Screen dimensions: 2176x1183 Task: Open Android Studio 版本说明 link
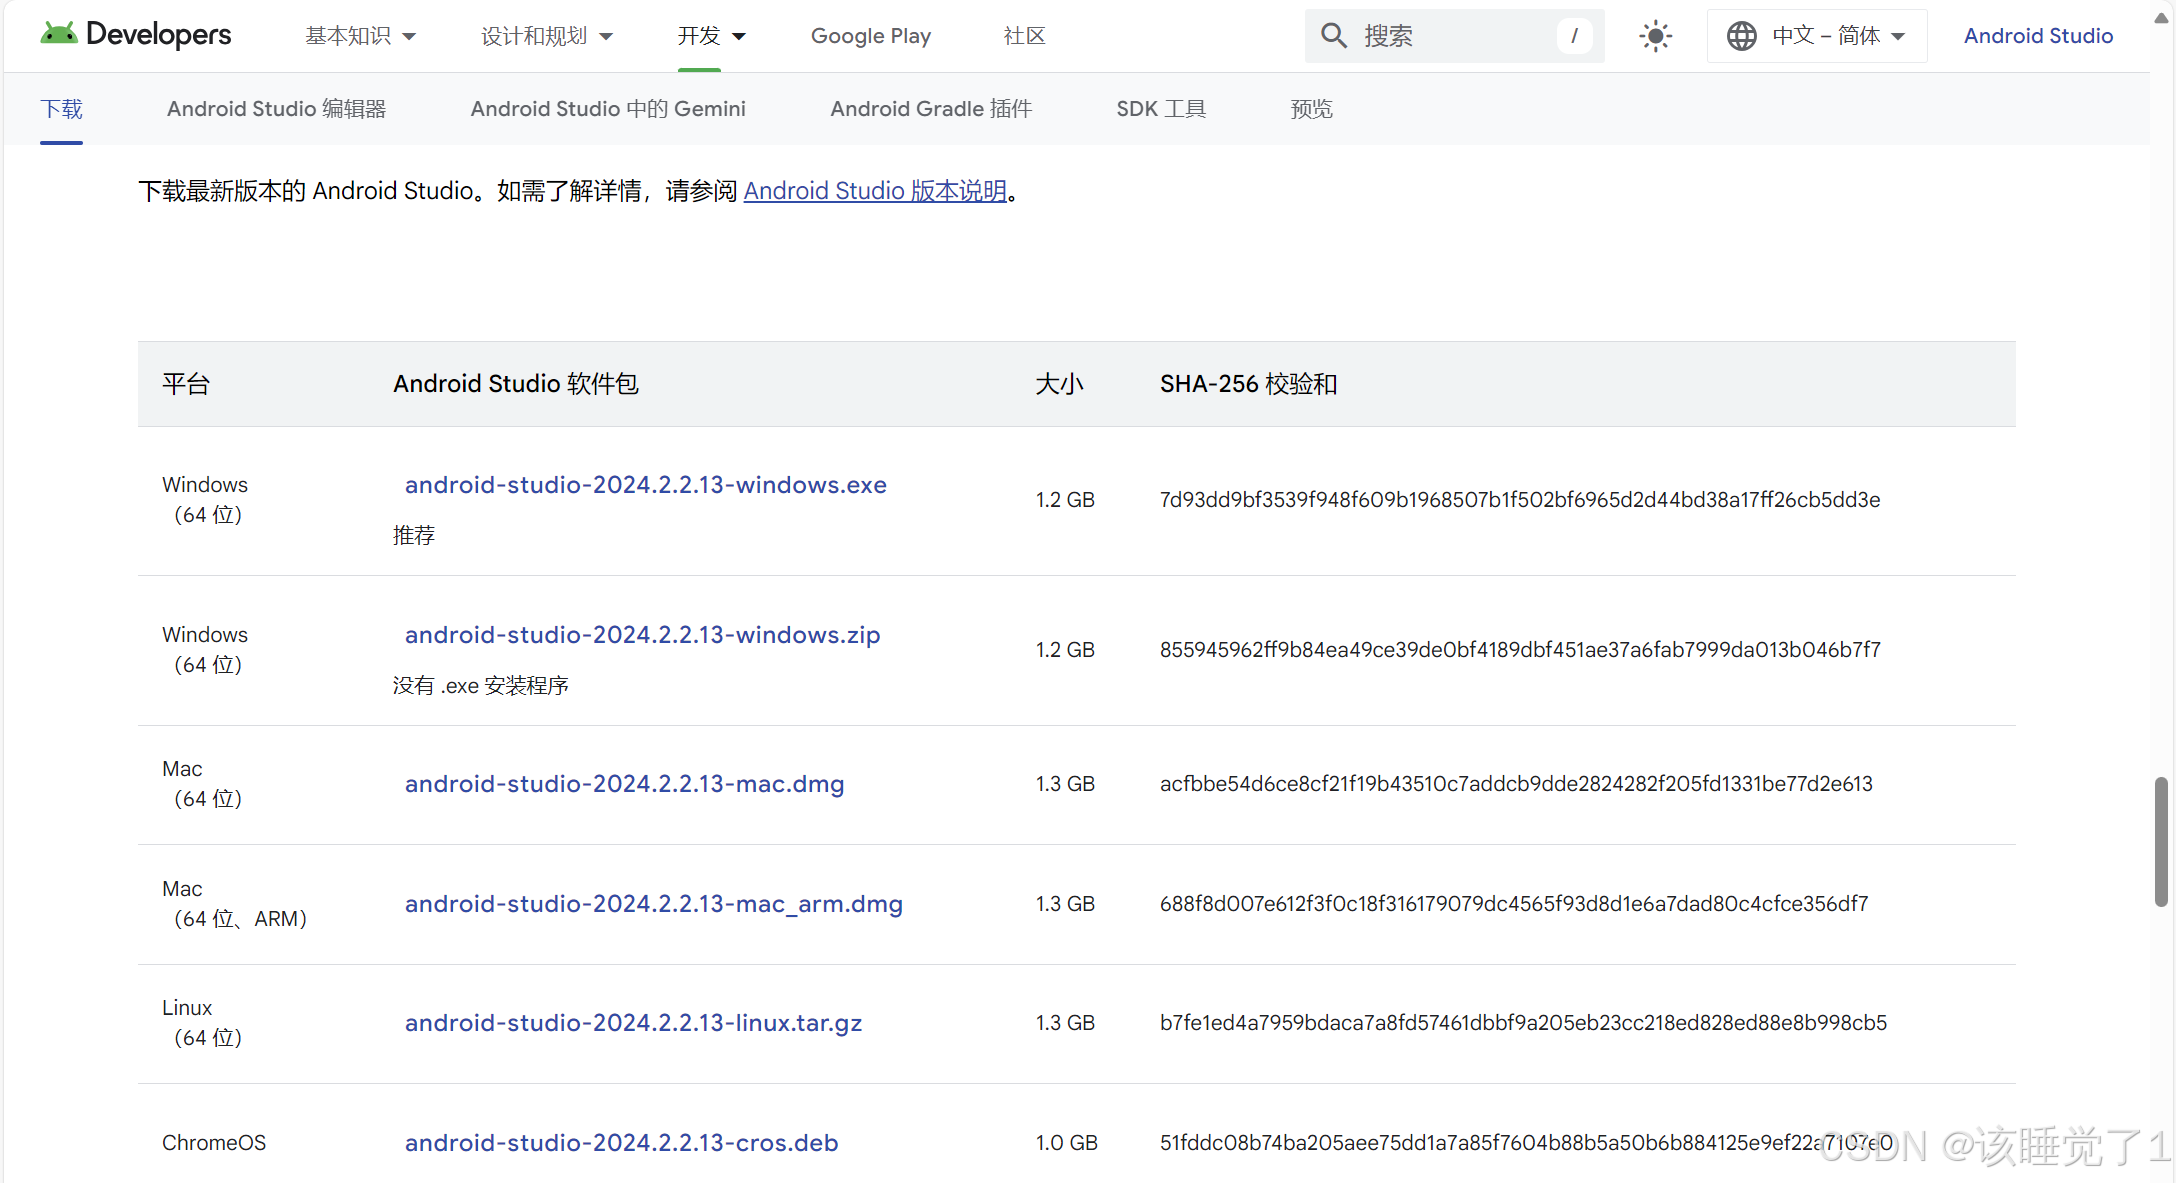pos(875,191)
